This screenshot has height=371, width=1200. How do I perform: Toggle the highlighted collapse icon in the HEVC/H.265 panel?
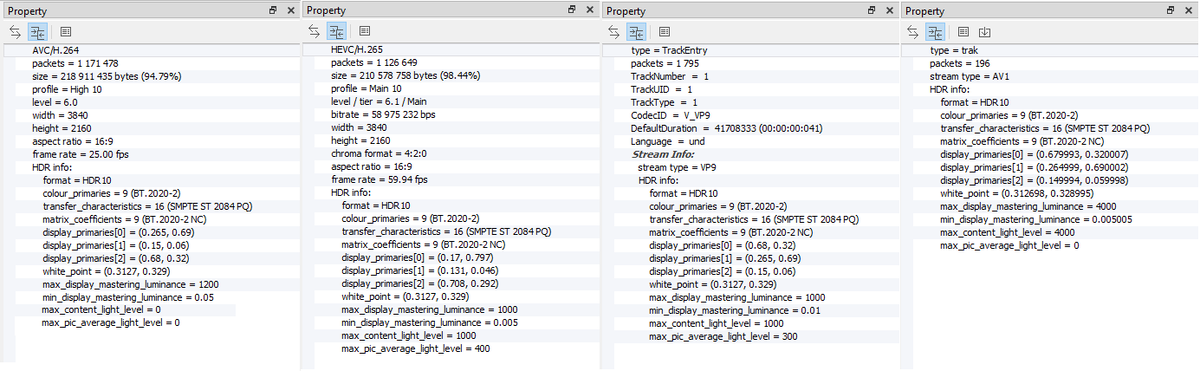tap(337, 31)
